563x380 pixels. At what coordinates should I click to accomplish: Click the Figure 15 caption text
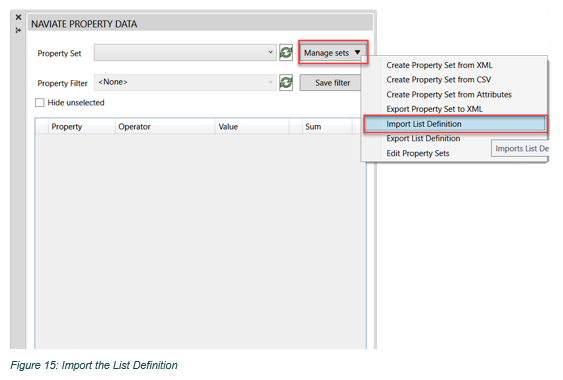pos(94,365)
